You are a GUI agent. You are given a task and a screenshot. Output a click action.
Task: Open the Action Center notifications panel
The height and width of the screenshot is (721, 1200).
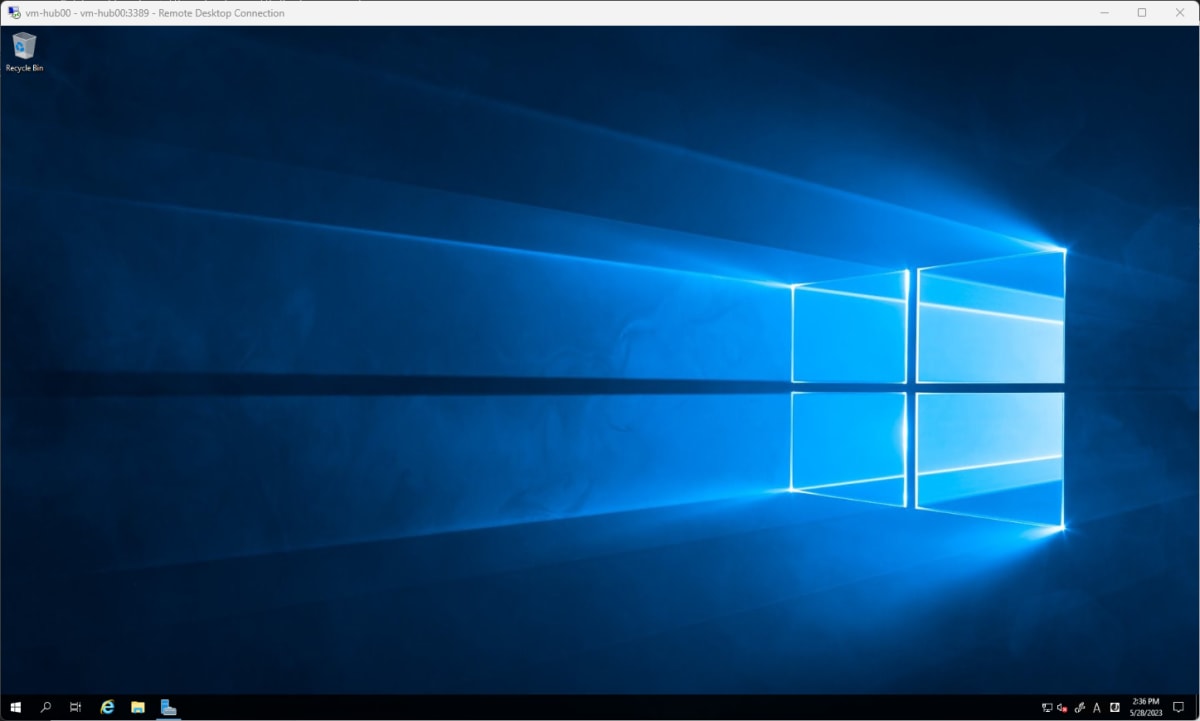1178,708
